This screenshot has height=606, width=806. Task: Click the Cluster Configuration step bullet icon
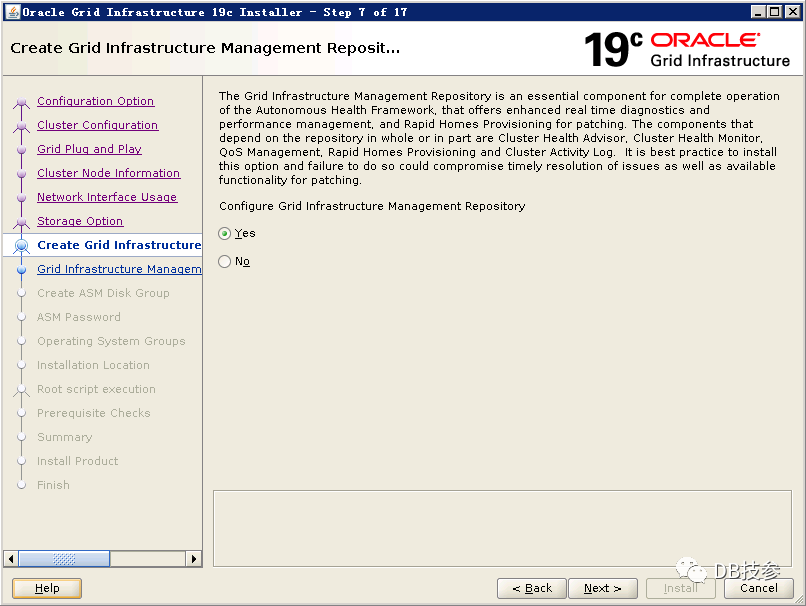[x=22, y=126]
